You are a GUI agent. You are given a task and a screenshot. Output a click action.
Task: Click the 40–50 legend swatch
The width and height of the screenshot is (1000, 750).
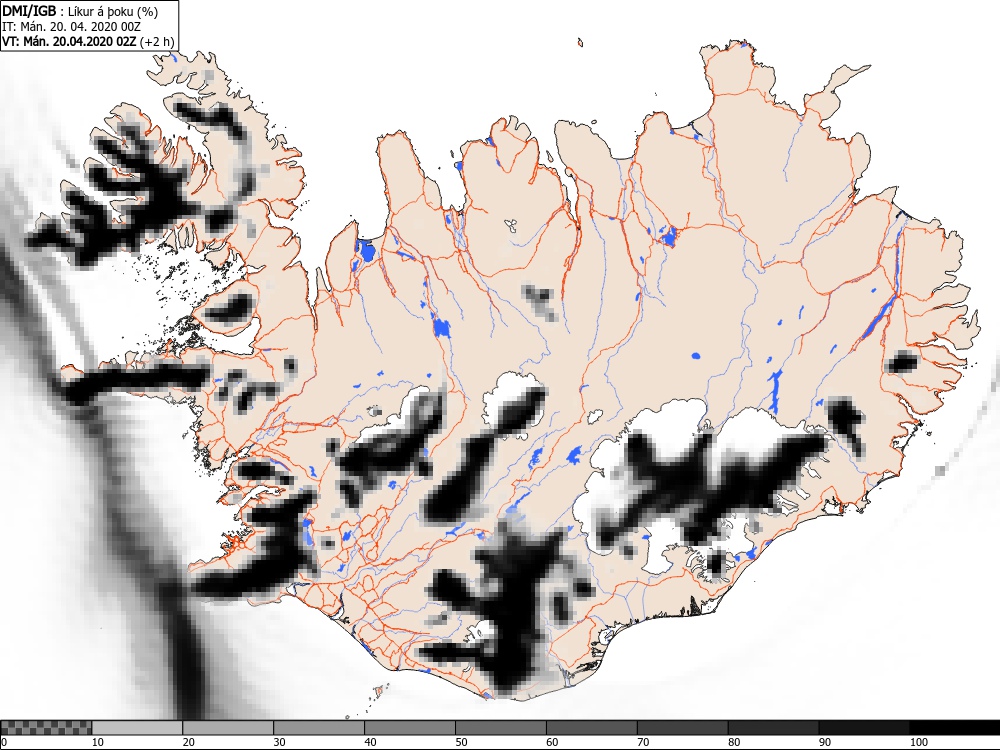[x=409, y=728]
